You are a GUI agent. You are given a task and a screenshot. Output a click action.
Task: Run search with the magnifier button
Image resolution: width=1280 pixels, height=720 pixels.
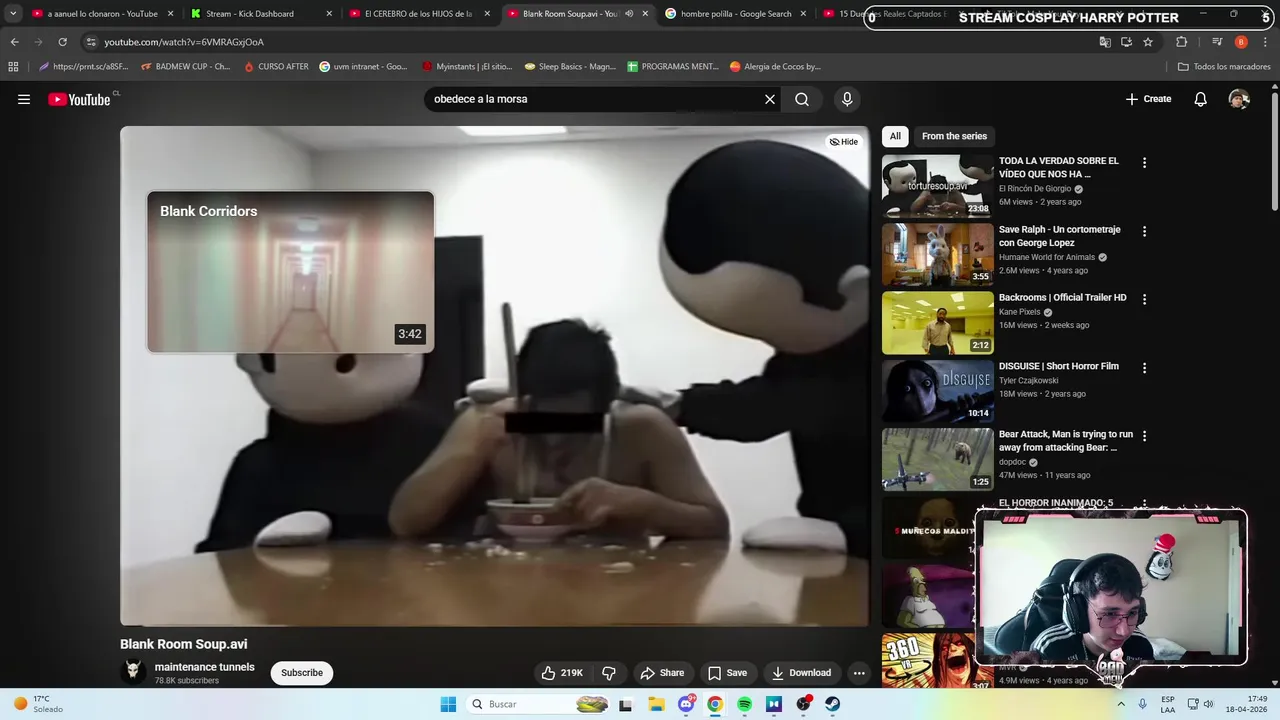tap(802, 99)
